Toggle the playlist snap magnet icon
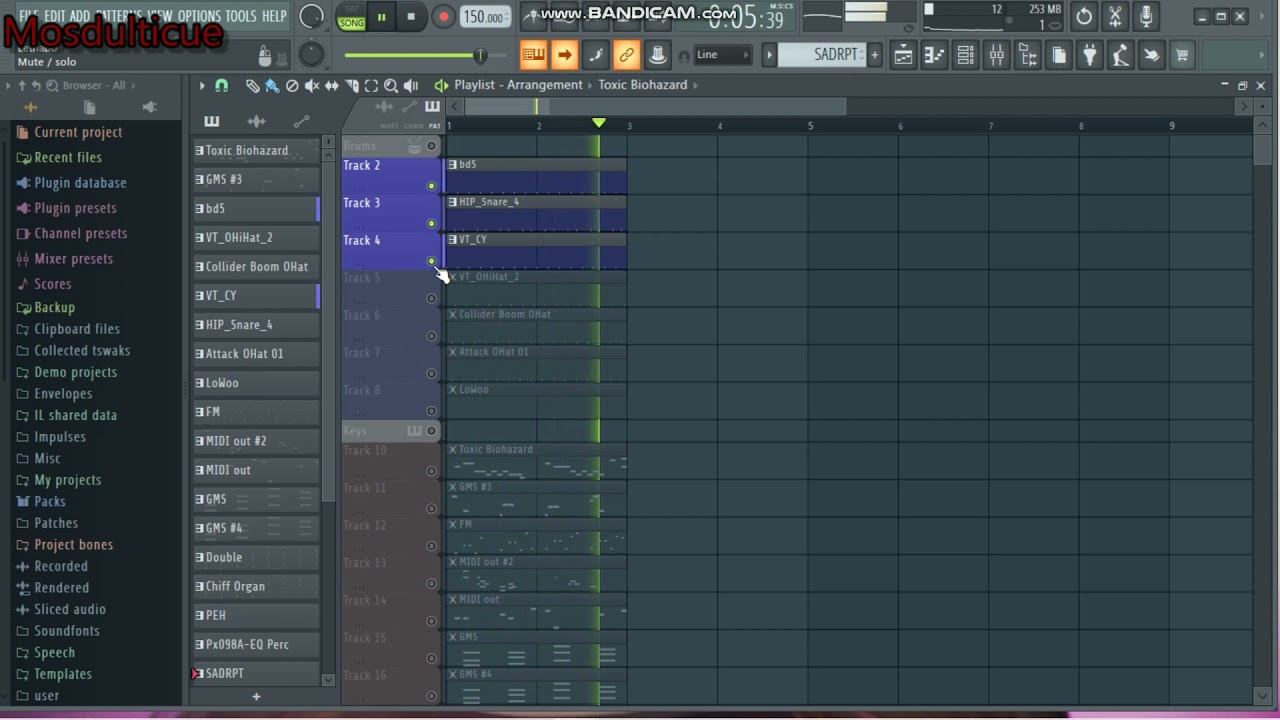Image resolution: width=1280 pixels, height=720 pixels. coord(221,86)
